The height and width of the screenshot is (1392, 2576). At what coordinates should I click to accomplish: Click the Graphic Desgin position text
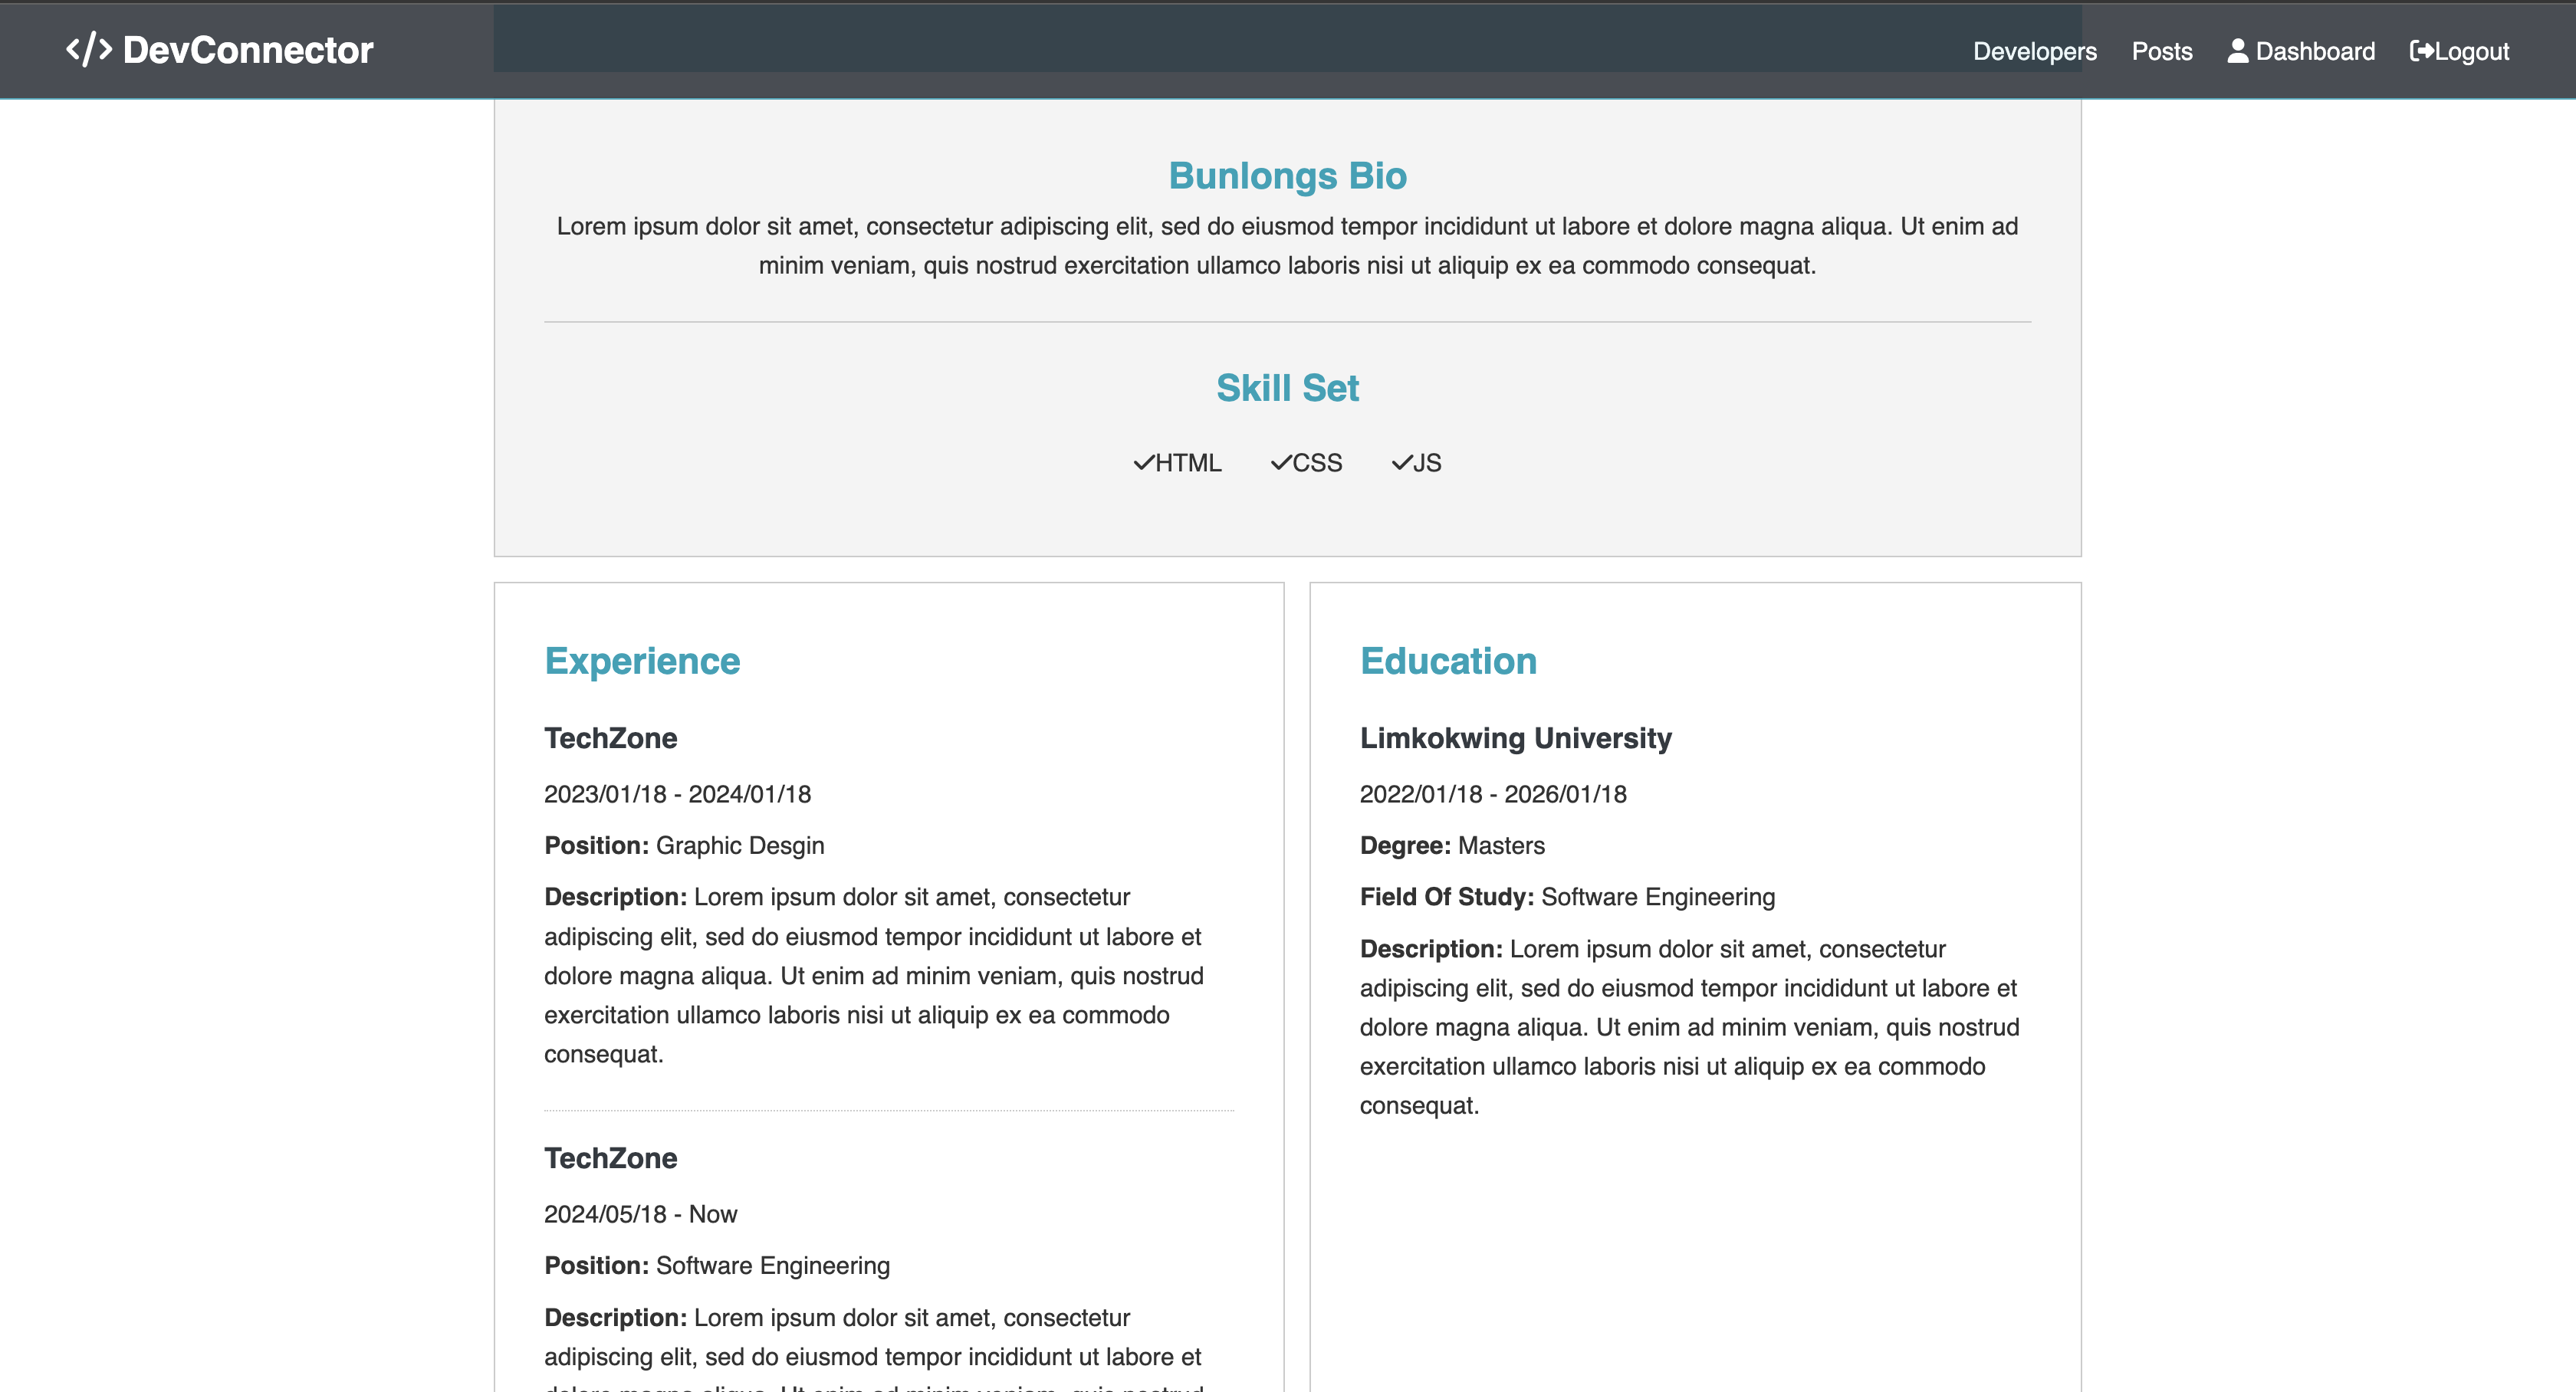(x=739, y=845)
